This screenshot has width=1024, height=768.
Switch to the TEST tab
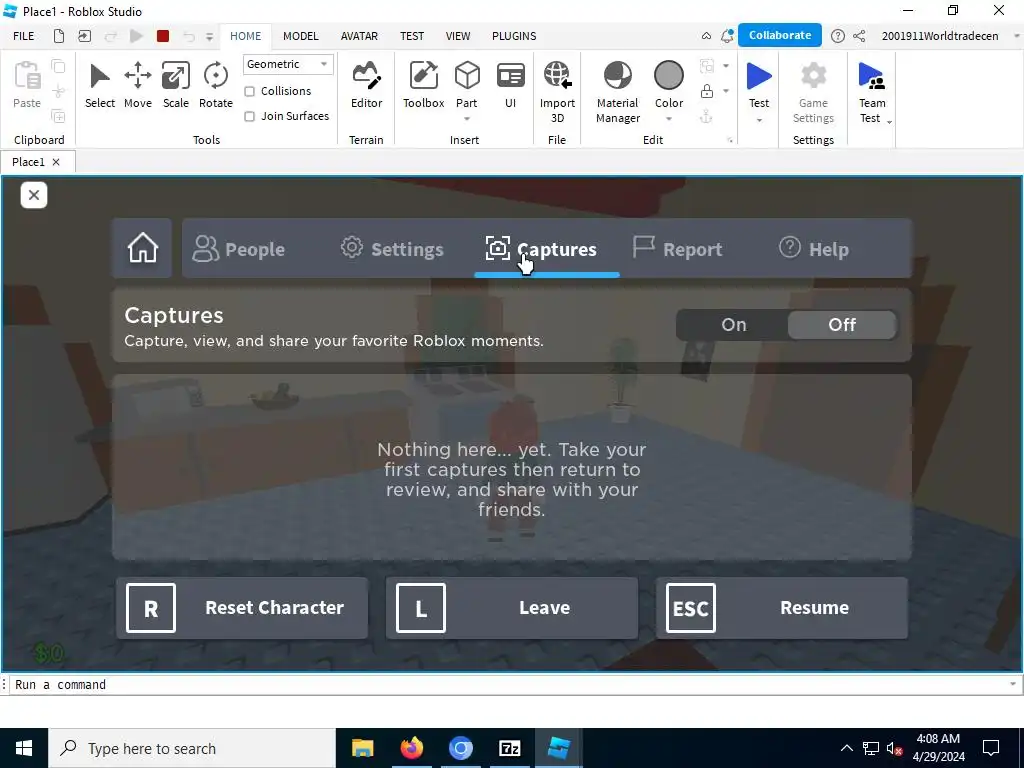(412, 36)
